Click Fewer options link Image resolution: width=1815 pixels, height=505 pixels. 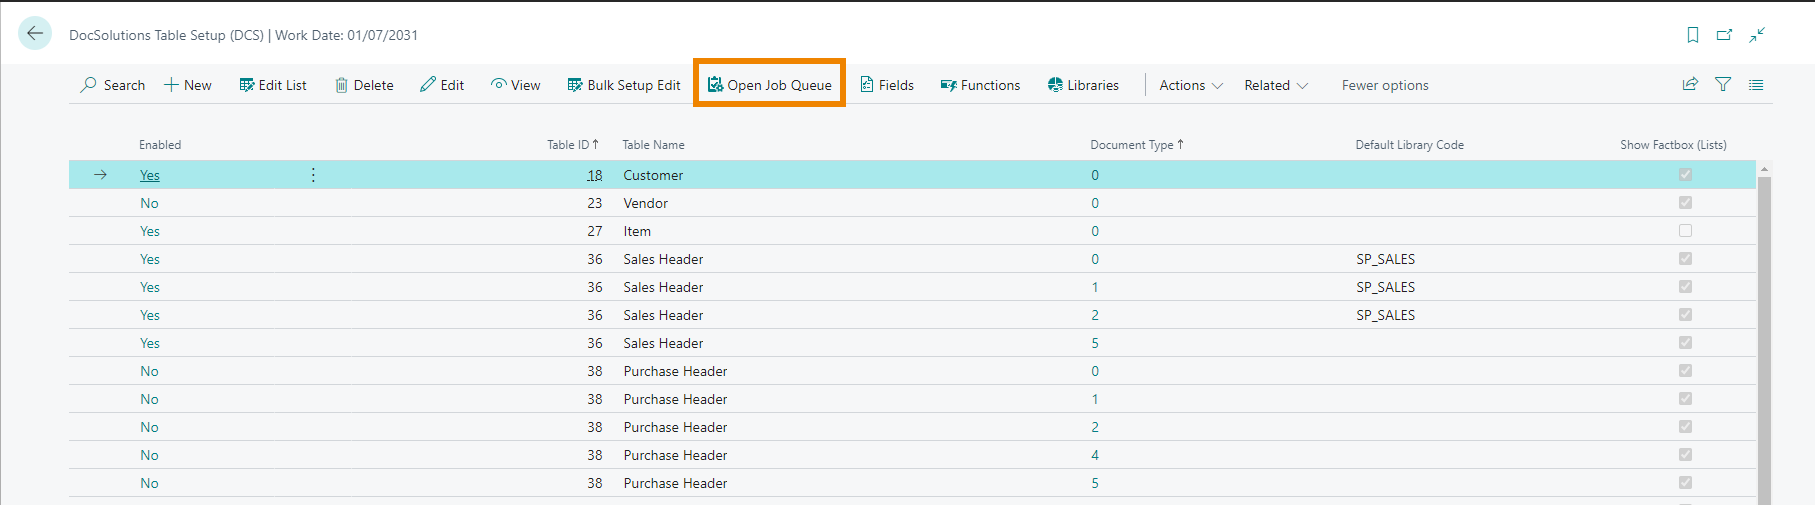[1384, 85]
